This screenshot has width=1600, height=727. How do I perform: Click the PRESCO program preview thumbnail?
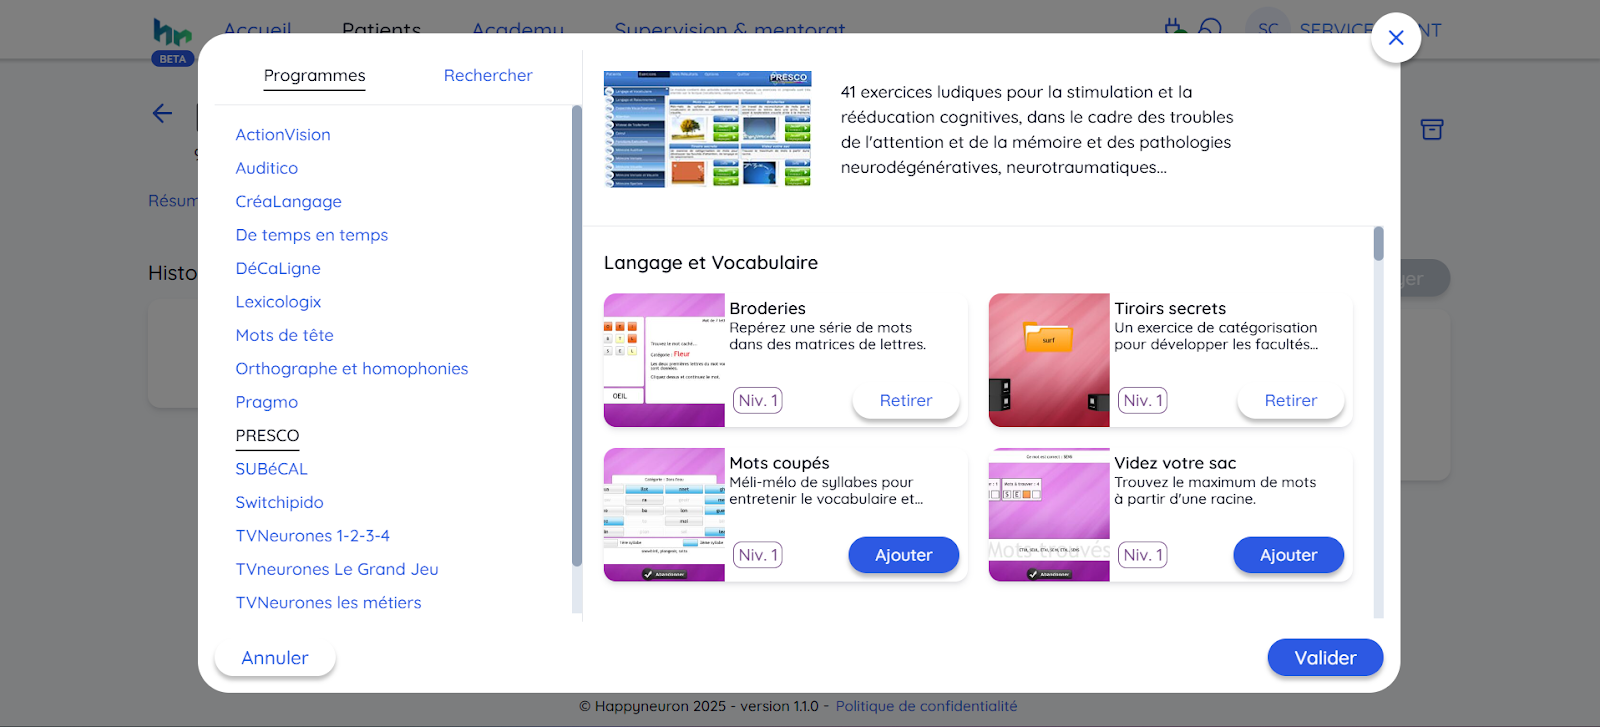tap(708, 129)
